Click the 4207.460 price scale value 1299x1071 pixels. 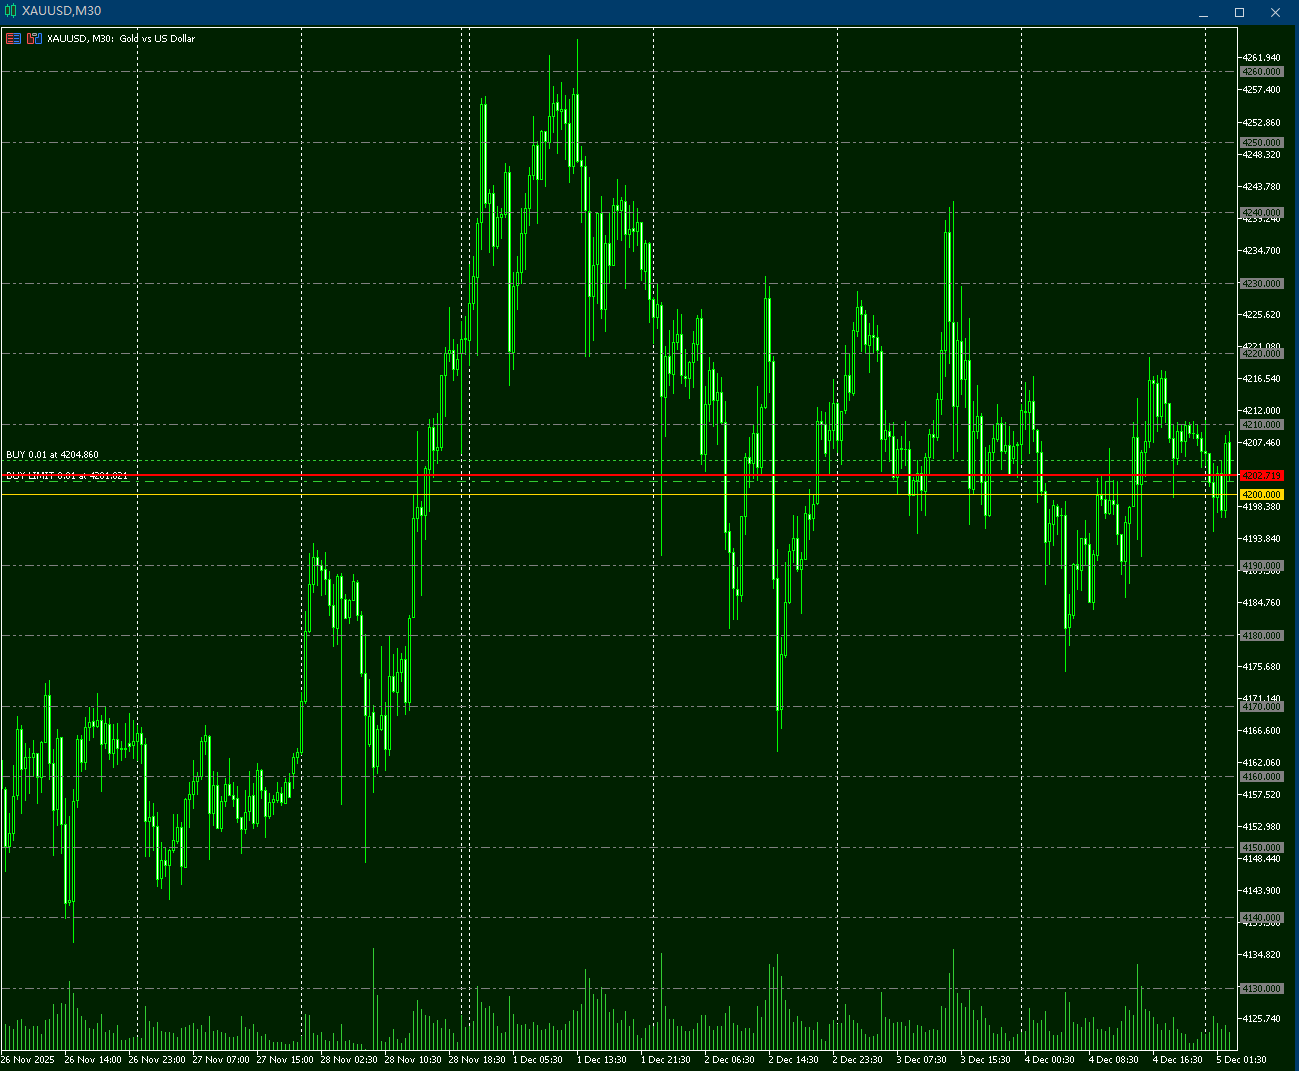(1261, 443)
